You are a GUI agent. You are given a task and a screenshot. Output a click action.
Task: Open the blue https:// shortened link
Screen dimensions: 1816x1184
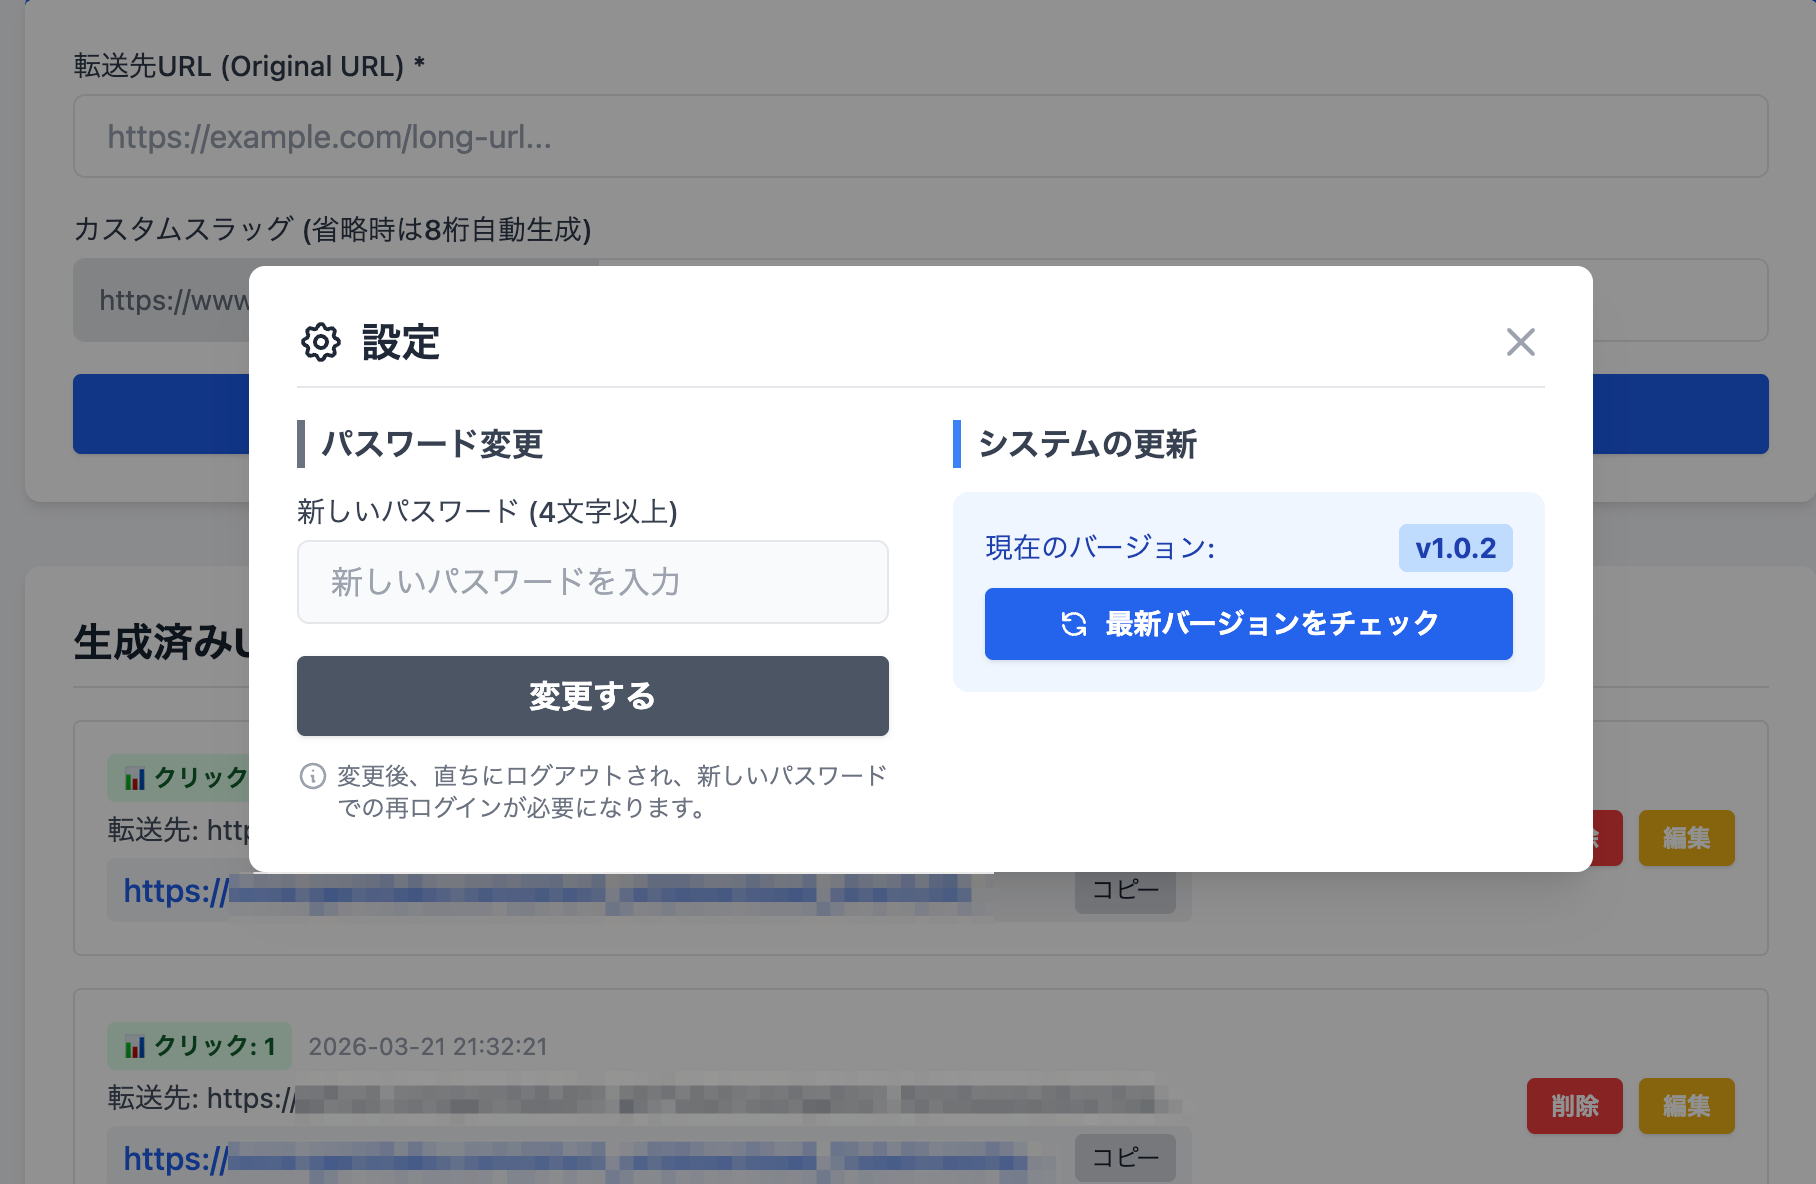point(400,890)
